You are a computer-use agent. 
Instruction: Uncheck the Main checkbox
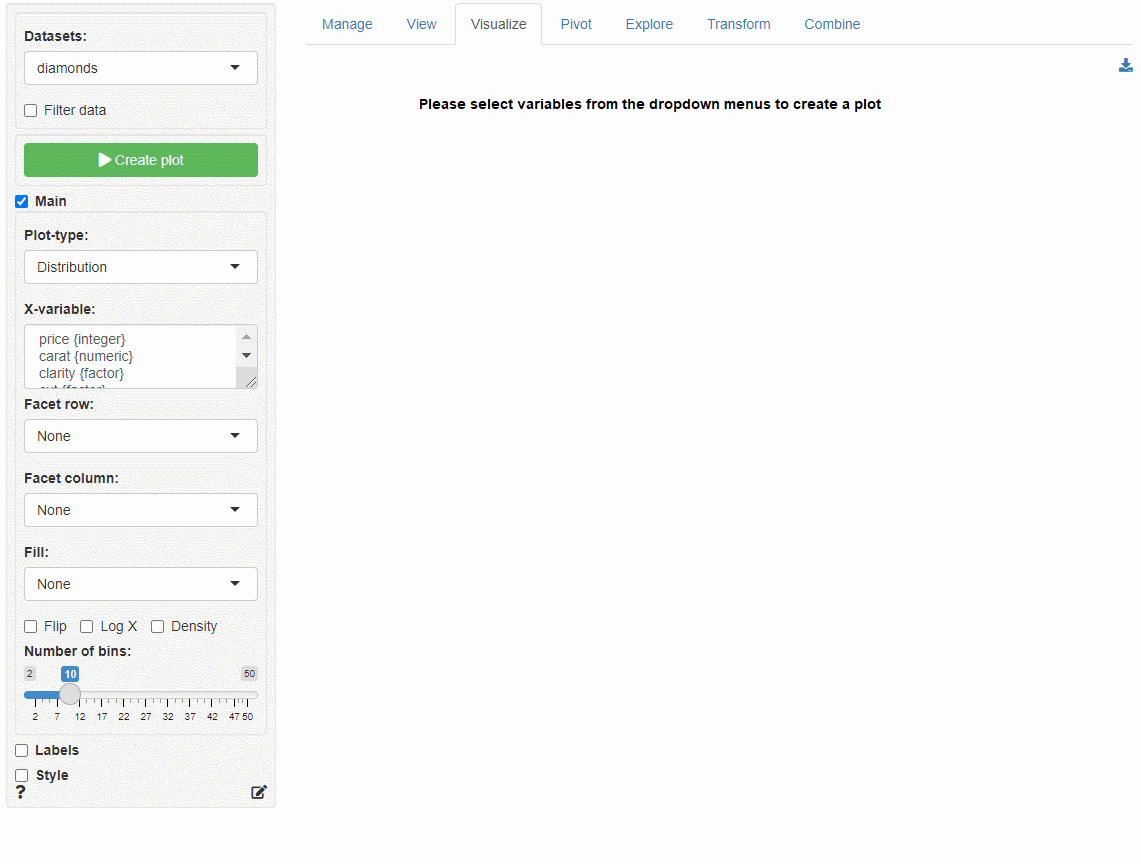coord(22,202)
